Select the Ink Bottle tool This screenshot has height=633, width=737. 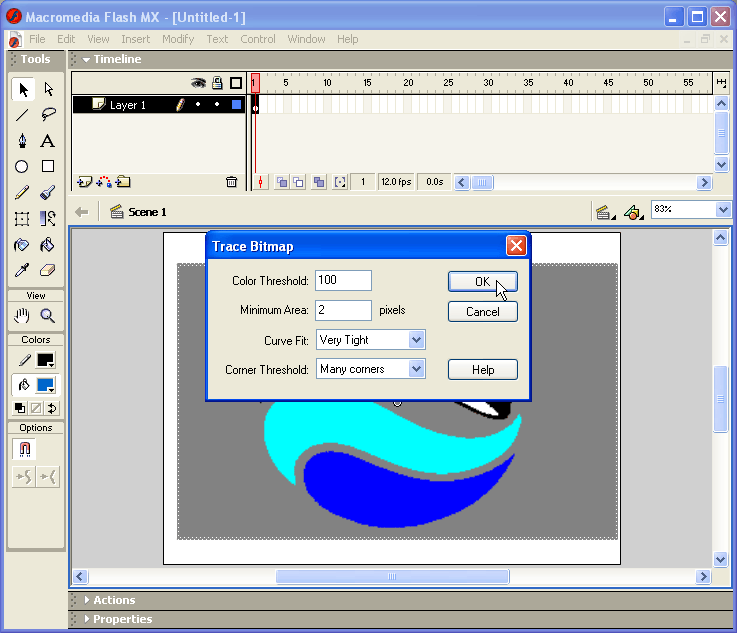point(22,245)
